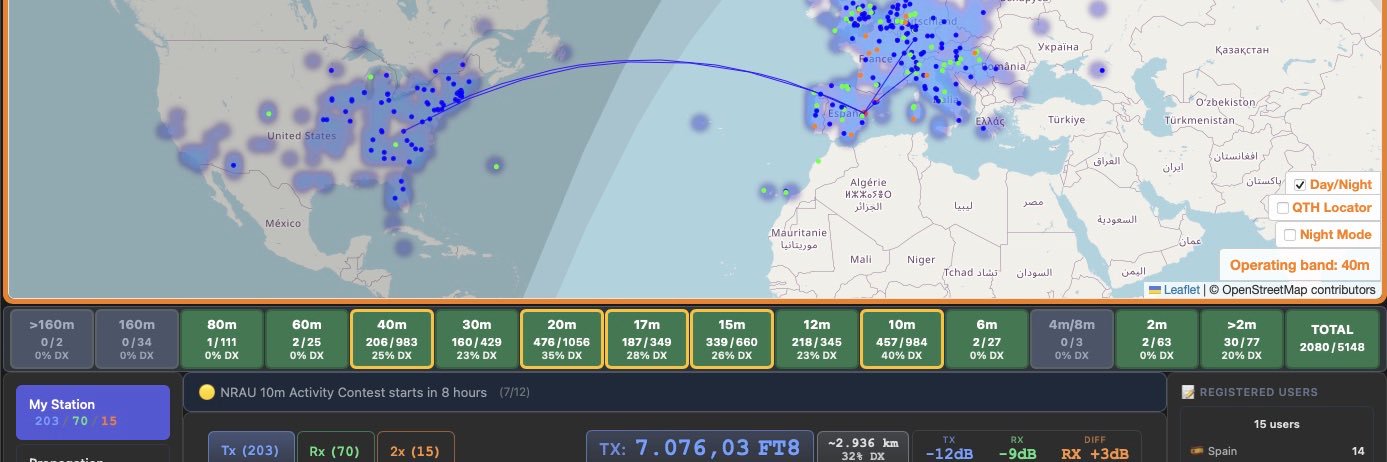This screenshot has height=462, width=1387.
Task: Click the RX -9dB value
Action: tap(1016, 454)
